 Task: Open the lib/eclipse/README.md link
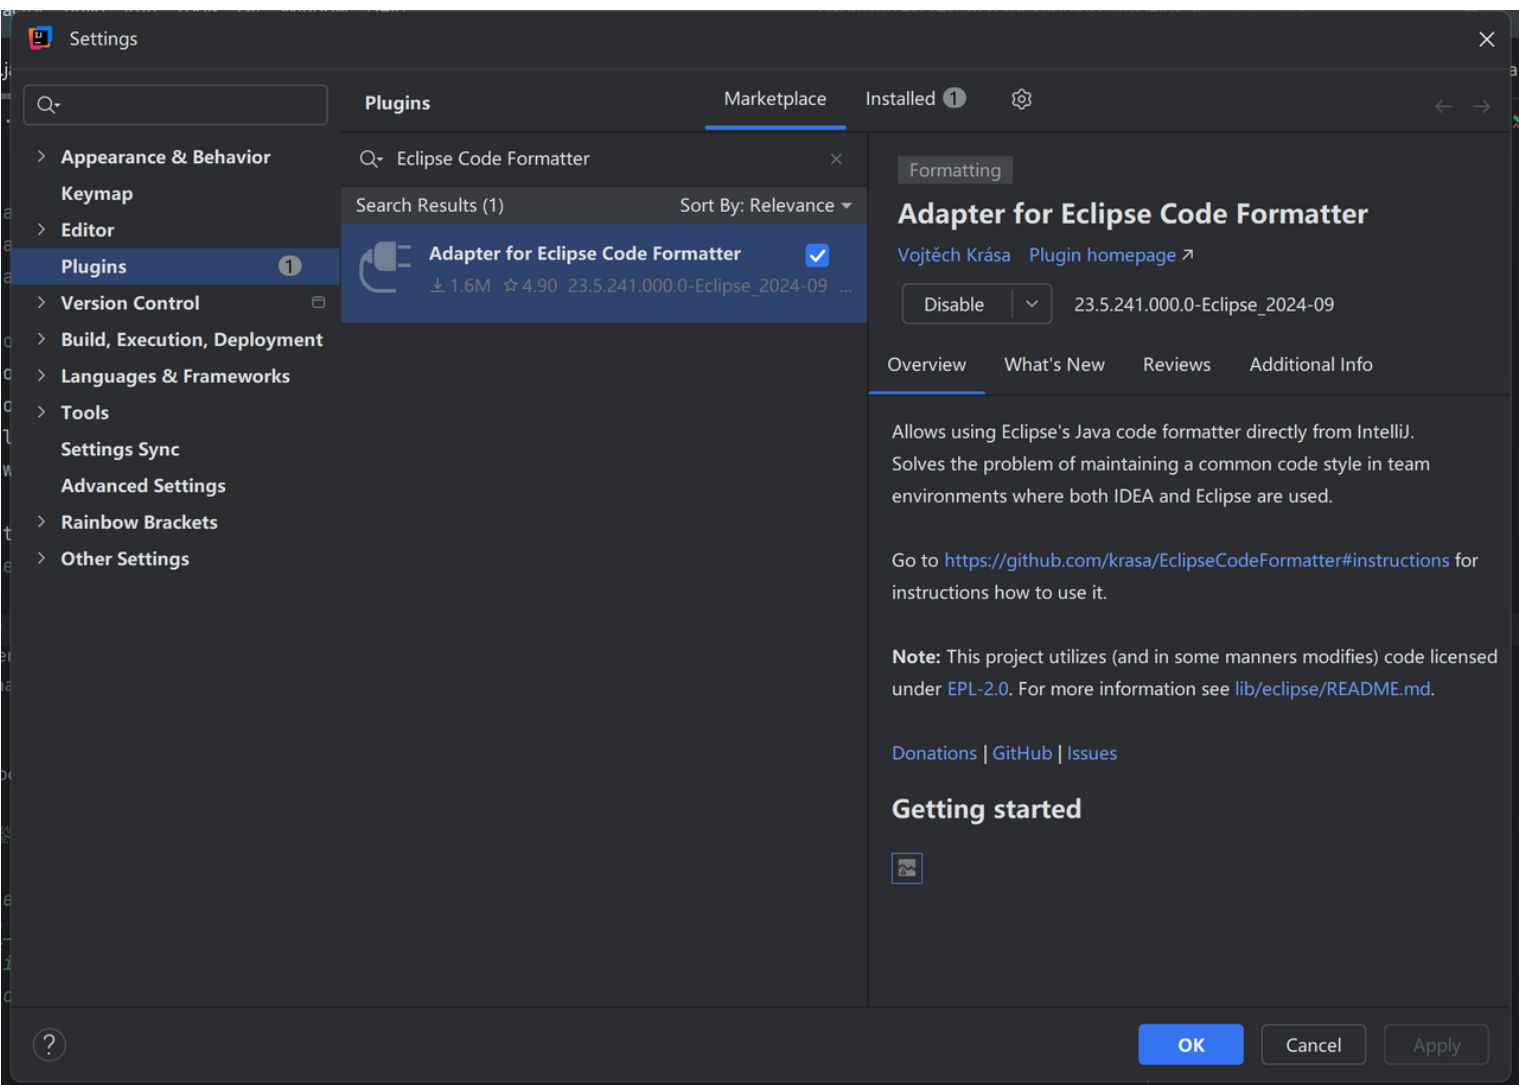pos(1332,689)
